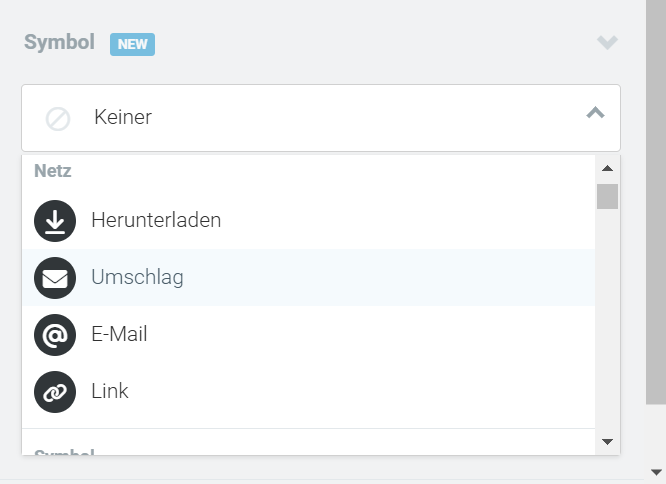This screenshot has height=484, width=666.
Task: Click the Netz group heading
Action: (x=53, y=171)
